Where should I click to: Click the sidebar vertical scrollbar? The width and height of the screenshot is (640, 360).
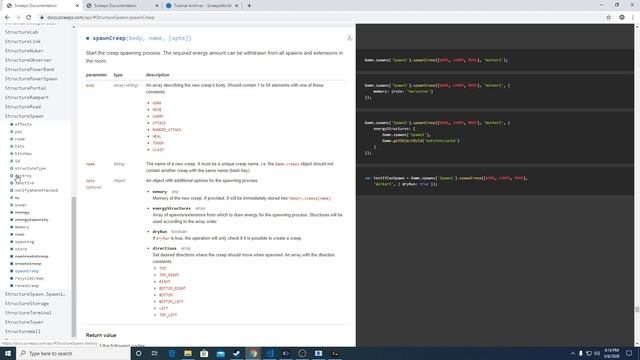point(74,267)
